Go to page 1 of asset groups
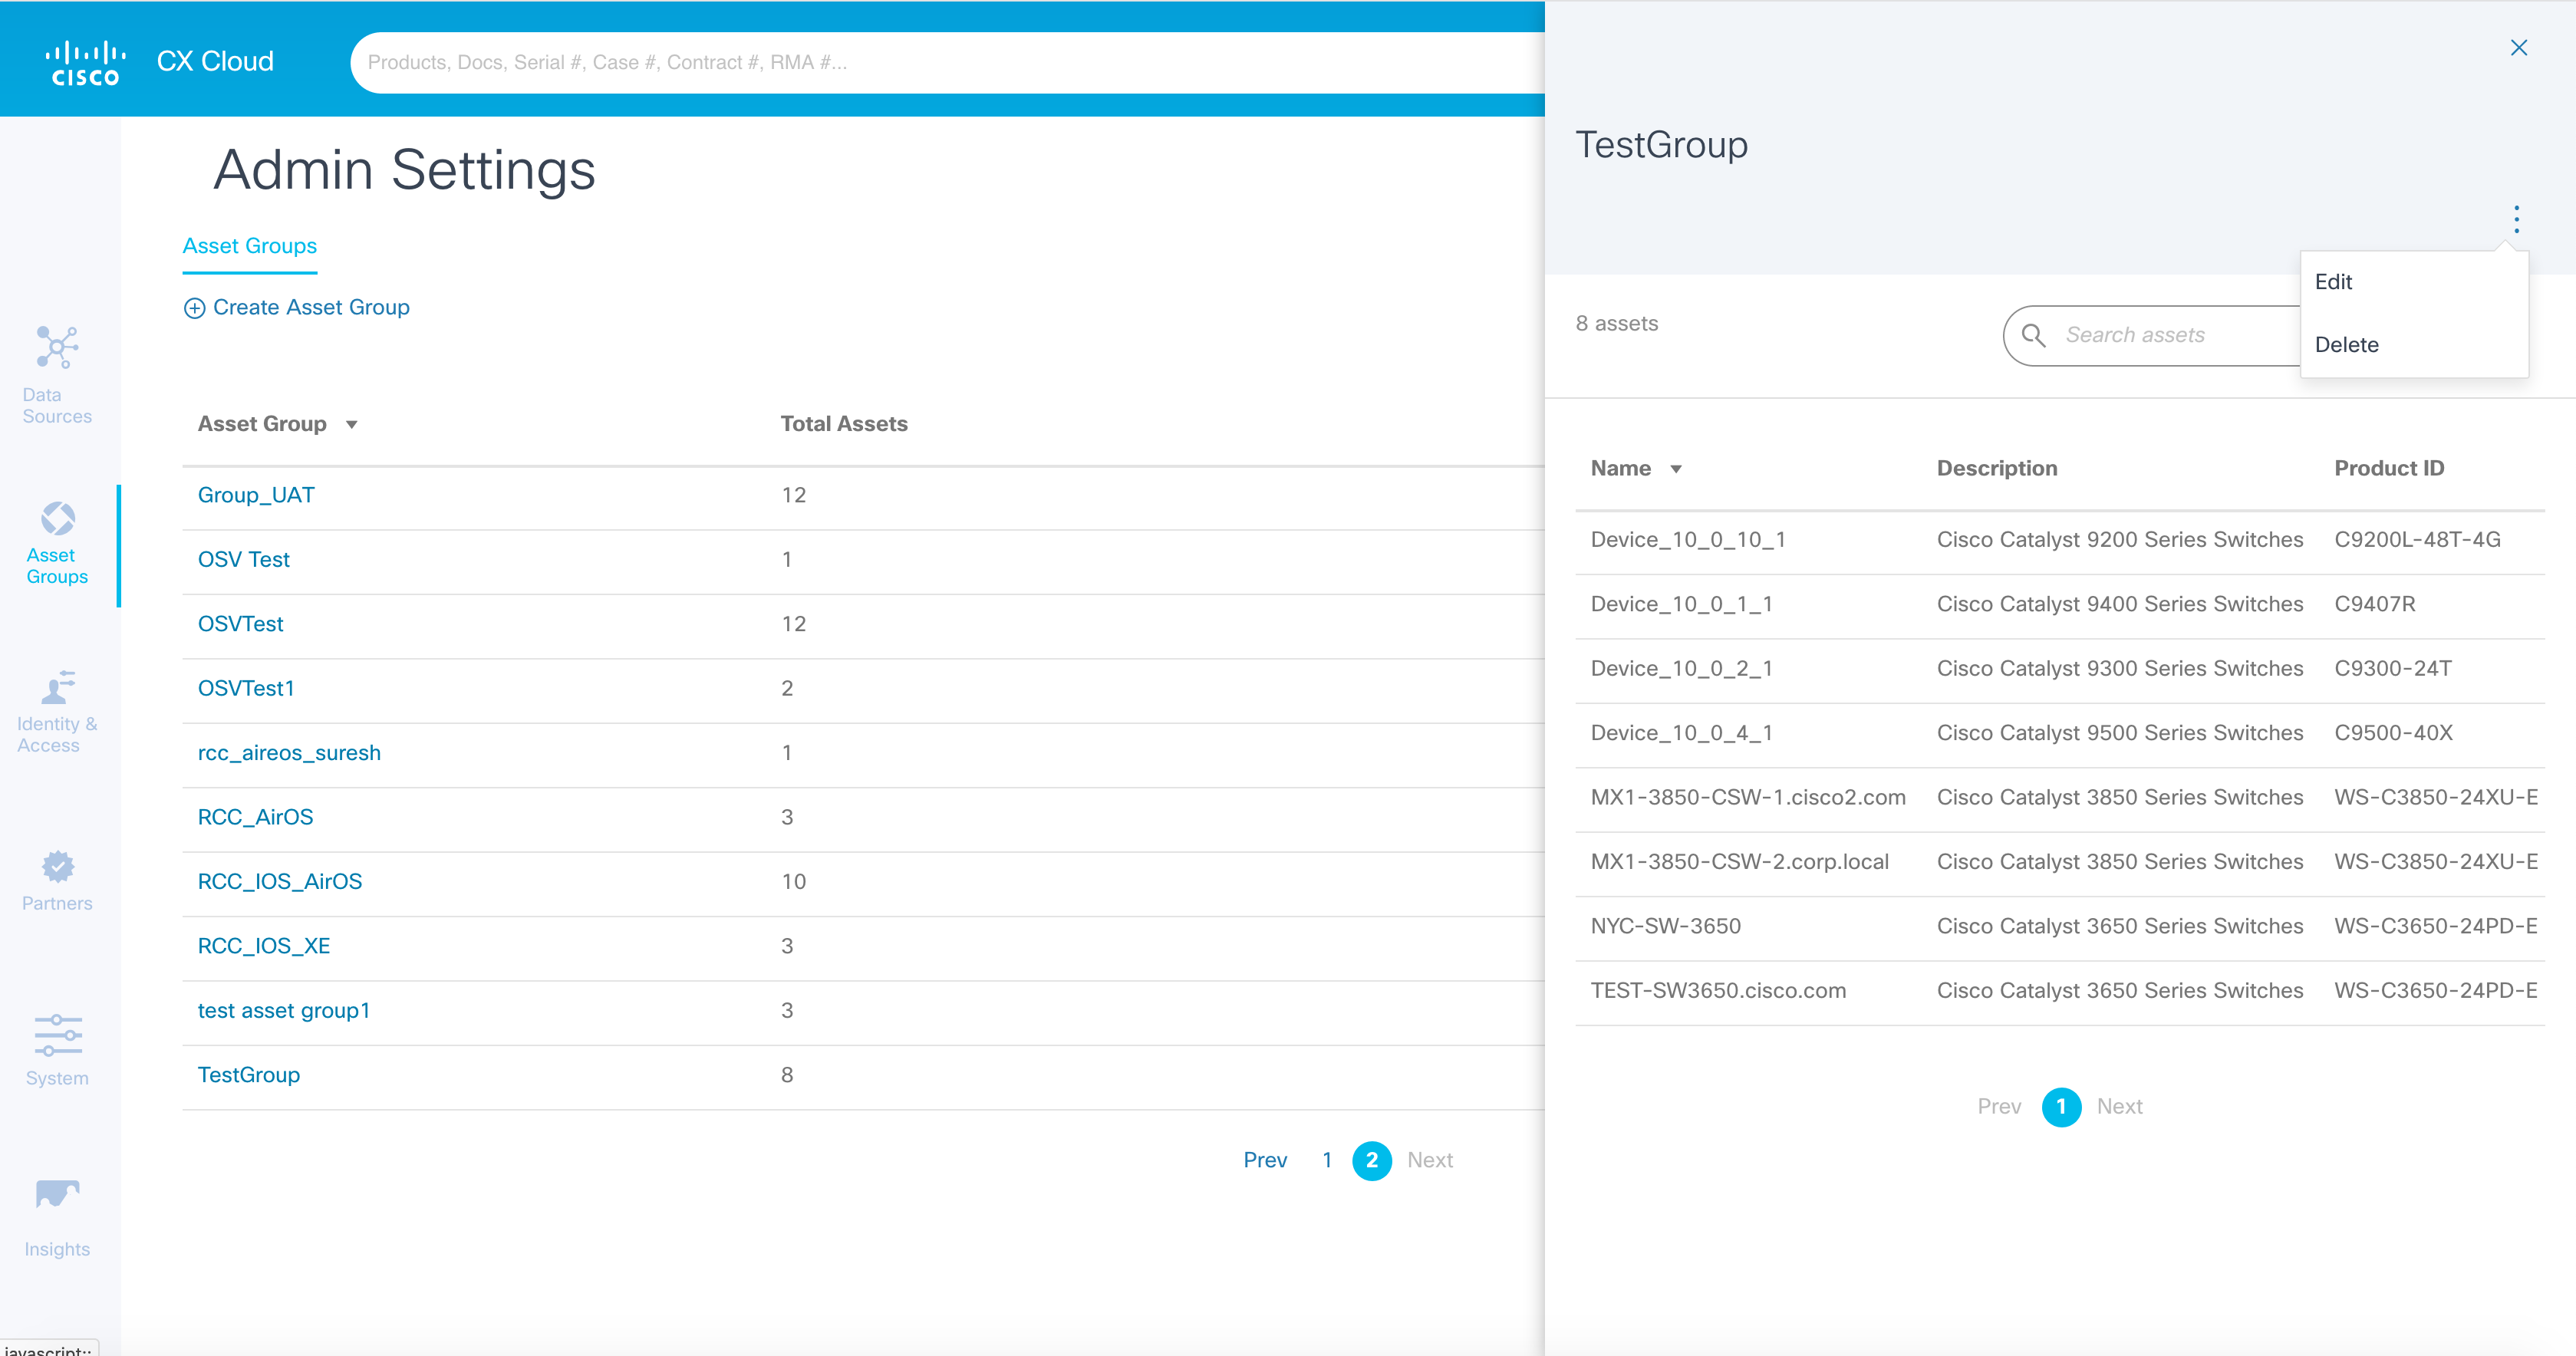Viewport: 2576px width, 1356px height. coord(1326,1160)
